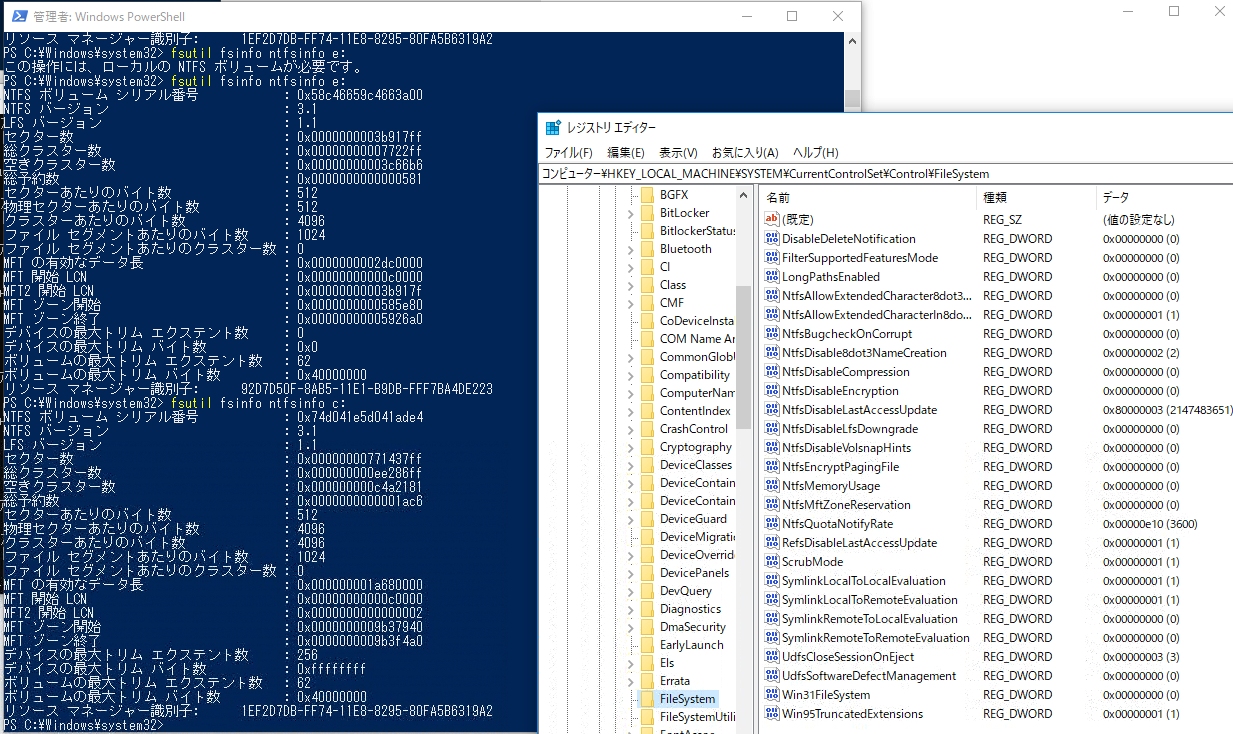Click the (既定) string value icon

[771, 219]
